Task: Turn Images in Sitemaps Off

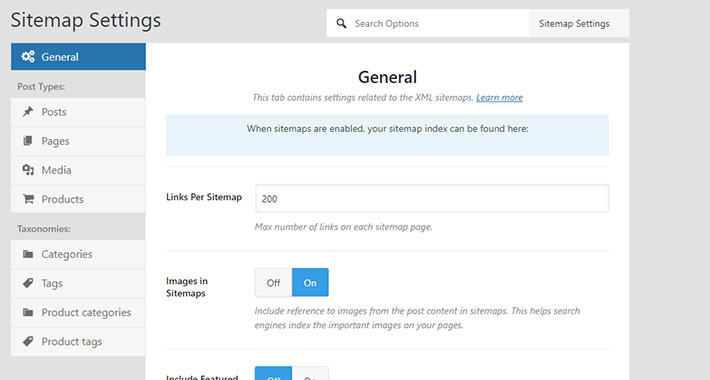Action: pyautogui.click(x=273, y=283)
